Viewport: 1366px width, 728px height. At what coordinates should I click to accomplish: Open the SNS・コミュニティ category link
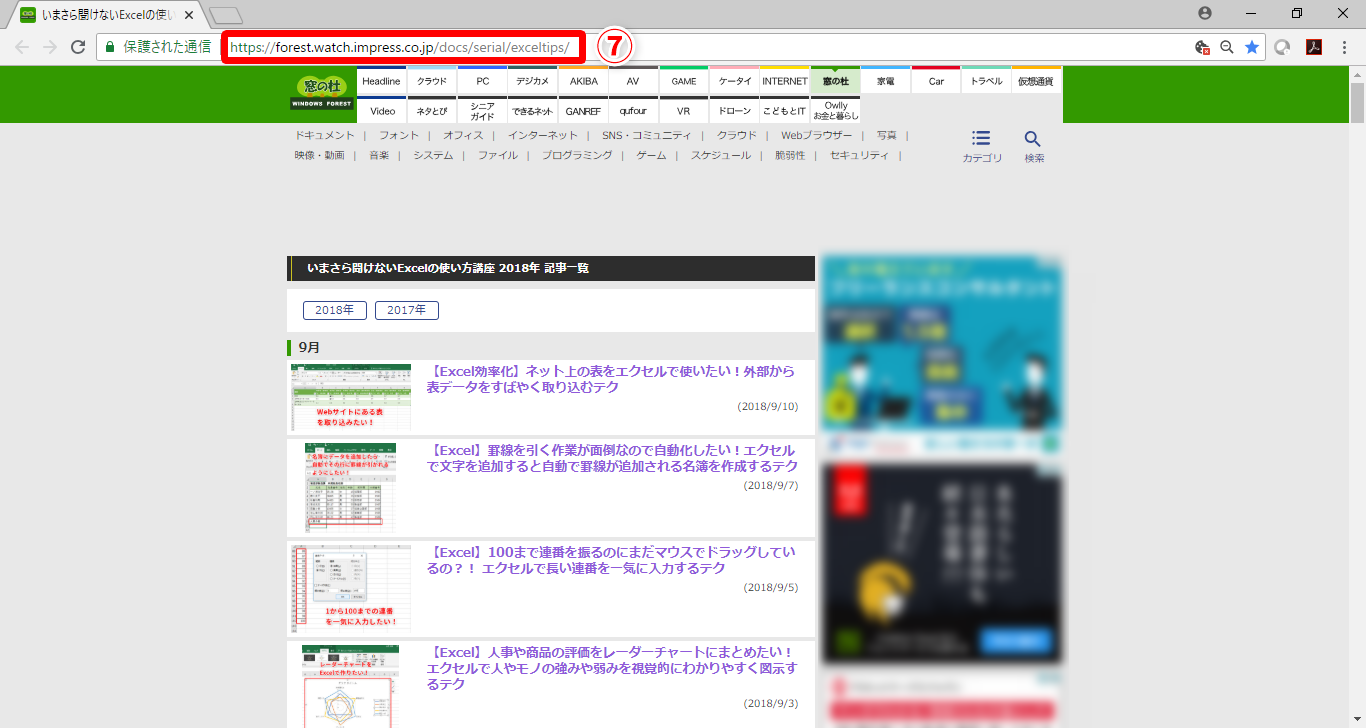point(646,135)
